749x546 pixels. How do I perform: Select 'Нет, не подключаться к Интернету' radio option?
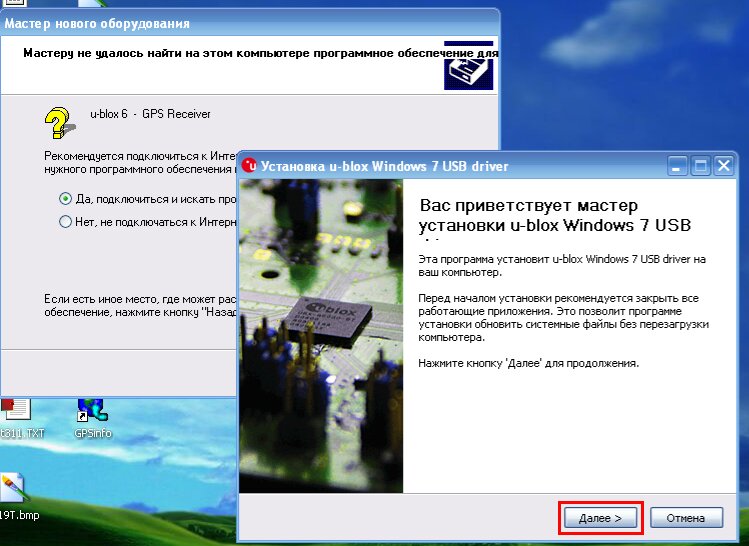tap(65, 222)
